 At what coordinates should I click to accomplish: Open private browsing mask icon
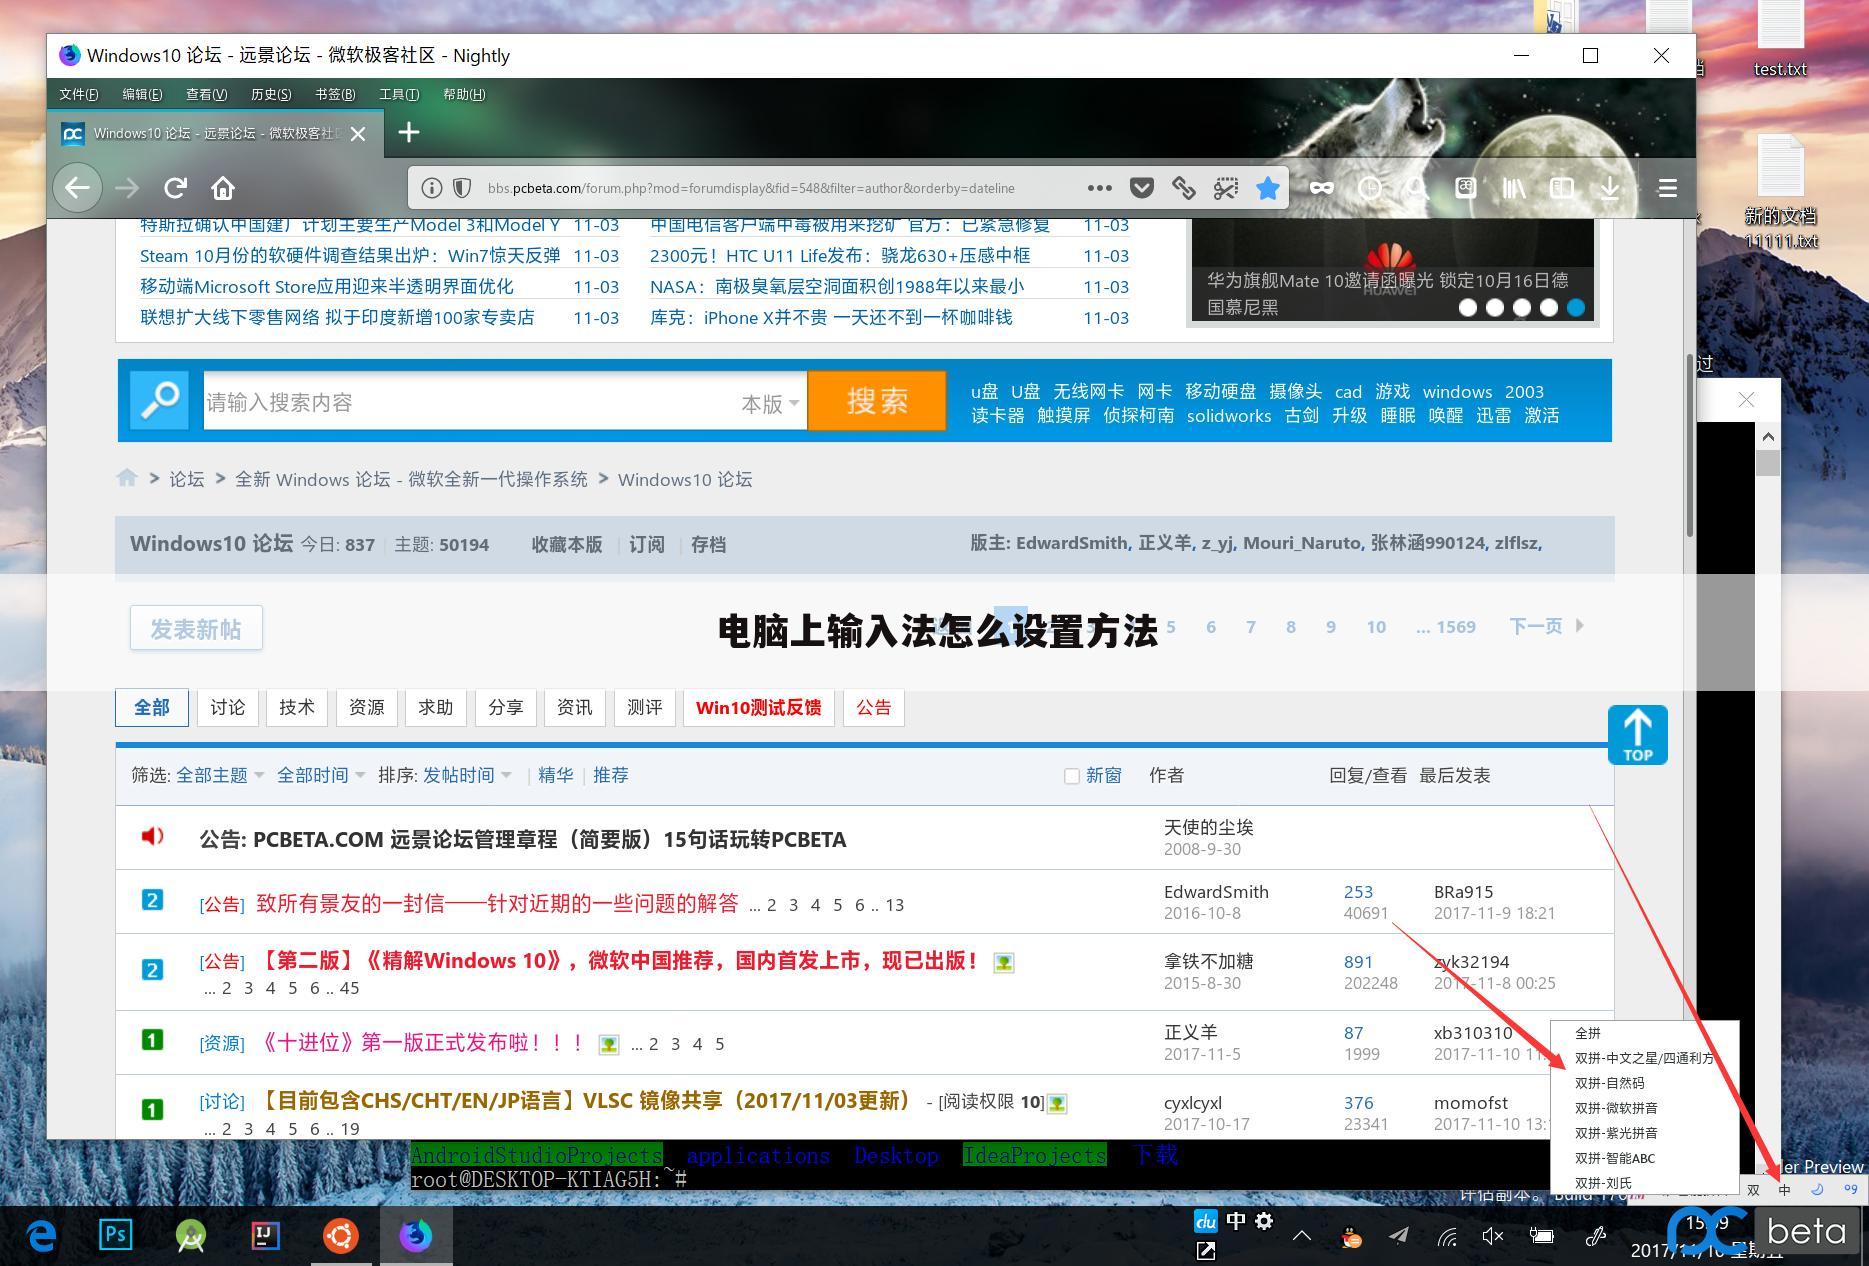click(x=1321, y=188)
